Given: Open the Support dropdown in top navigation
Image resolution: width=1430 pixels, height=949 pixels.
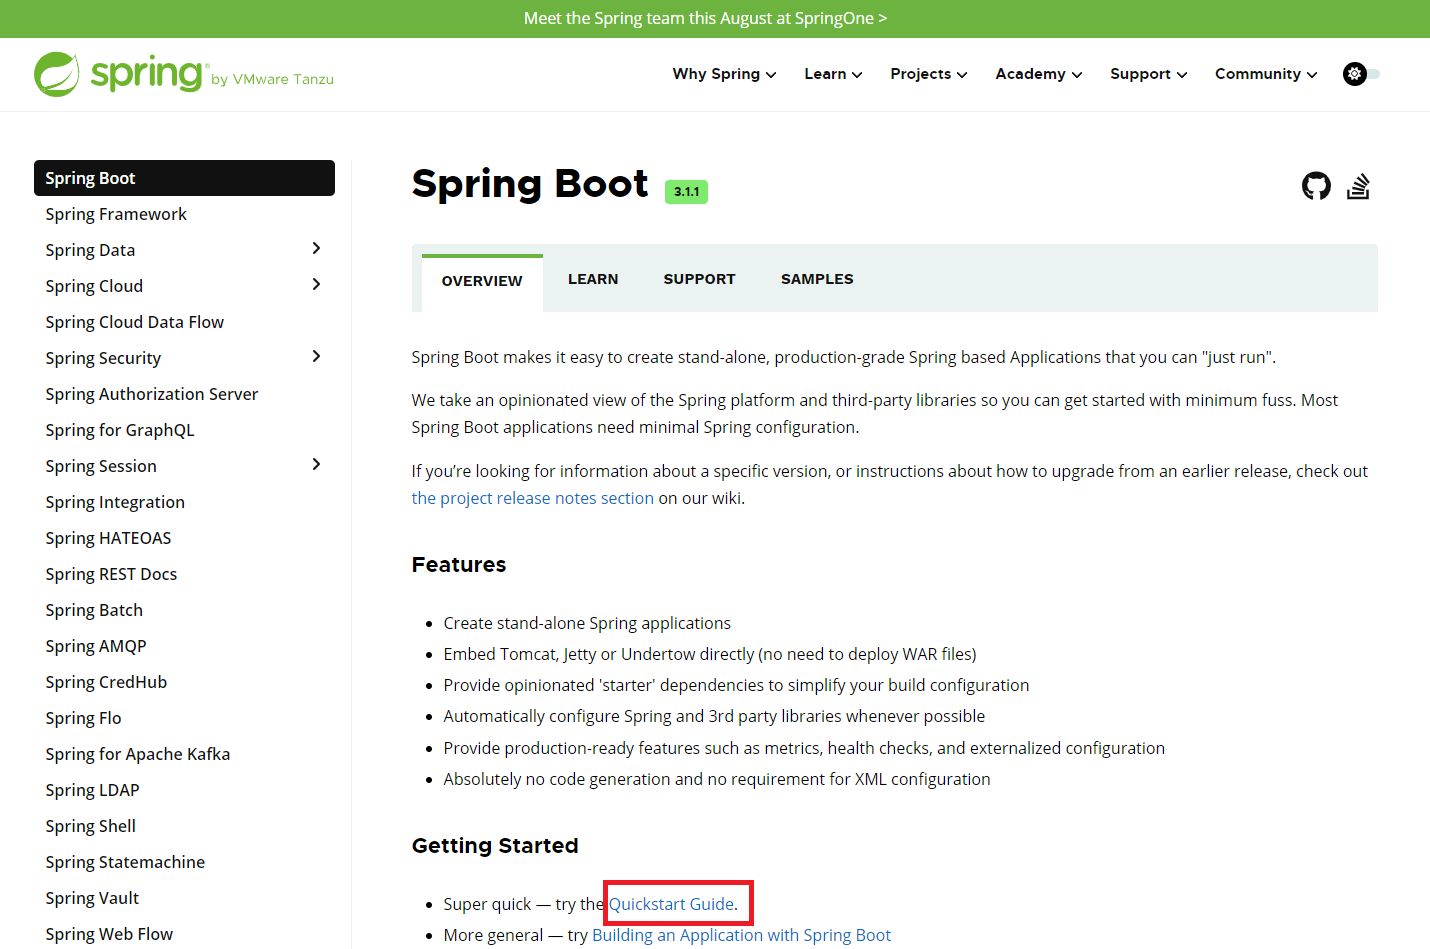Looking at the screenshot, I should pyautogui.click(x=1149, y=74).
